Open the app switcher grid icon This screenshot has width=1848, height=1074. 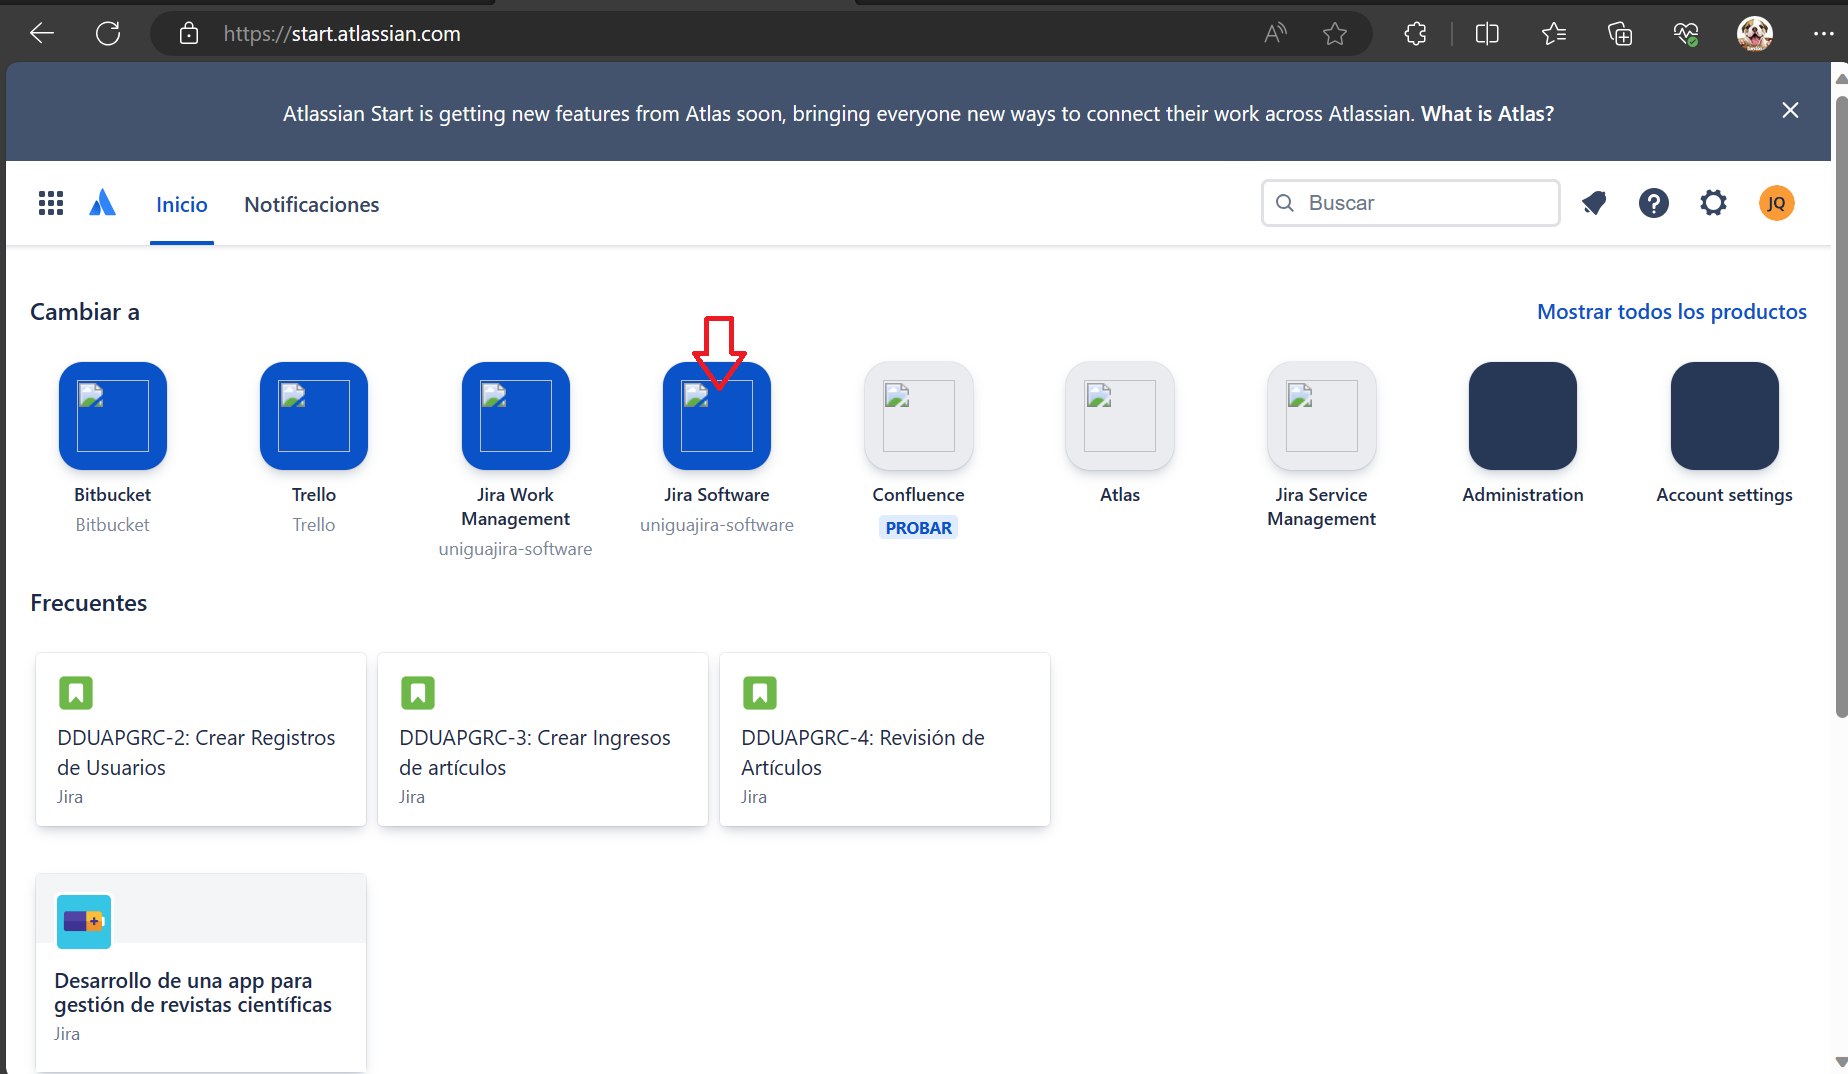51,204
